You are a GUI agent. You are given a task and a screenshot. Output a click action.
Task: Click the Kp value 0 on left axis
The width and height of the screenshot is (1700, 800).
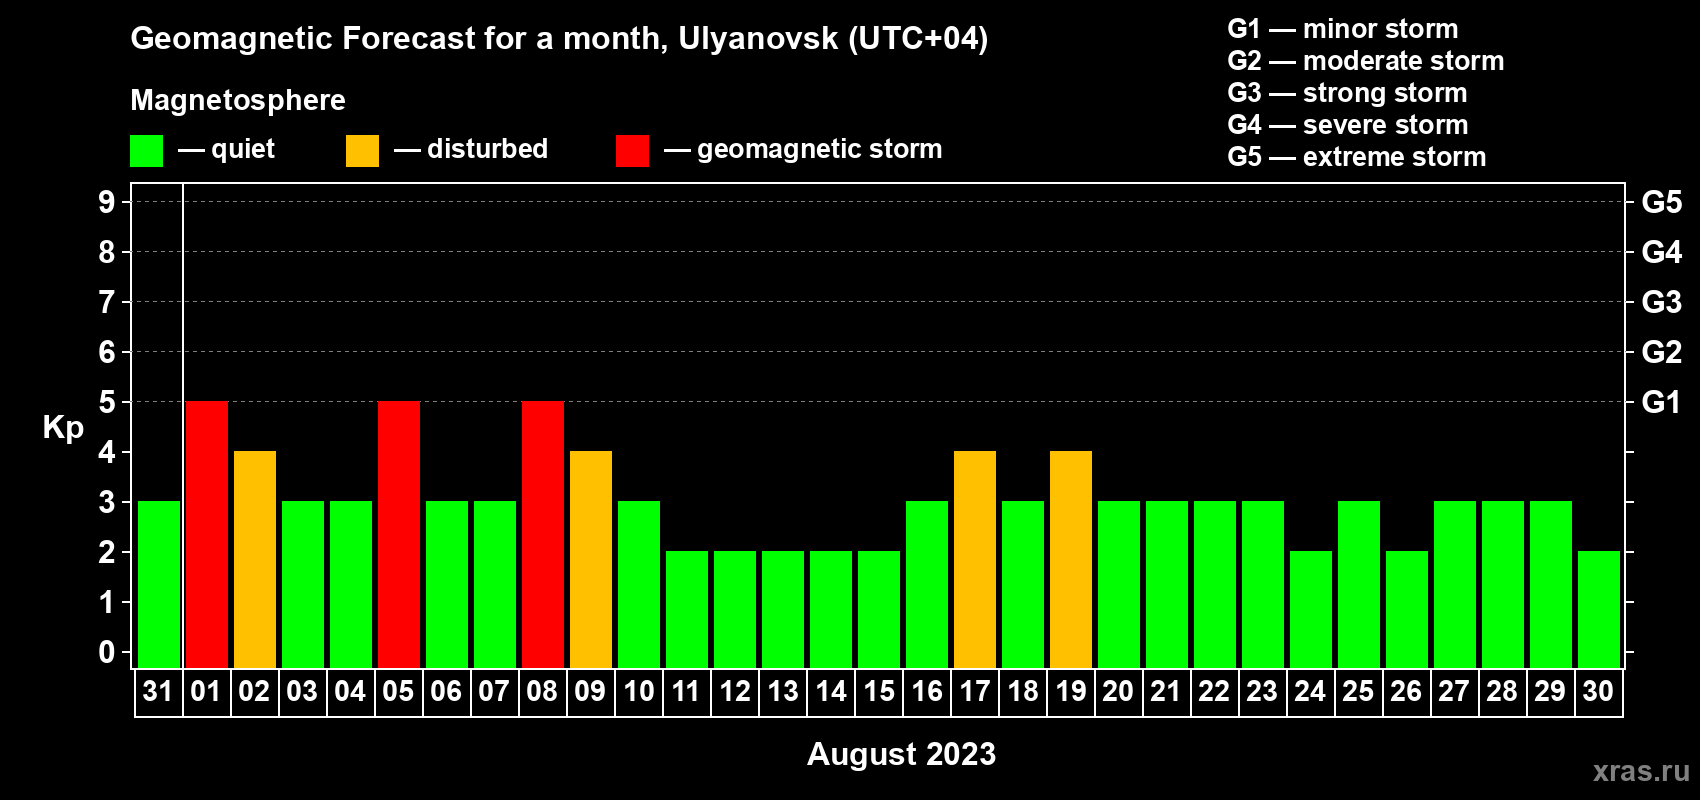(107, 652)
